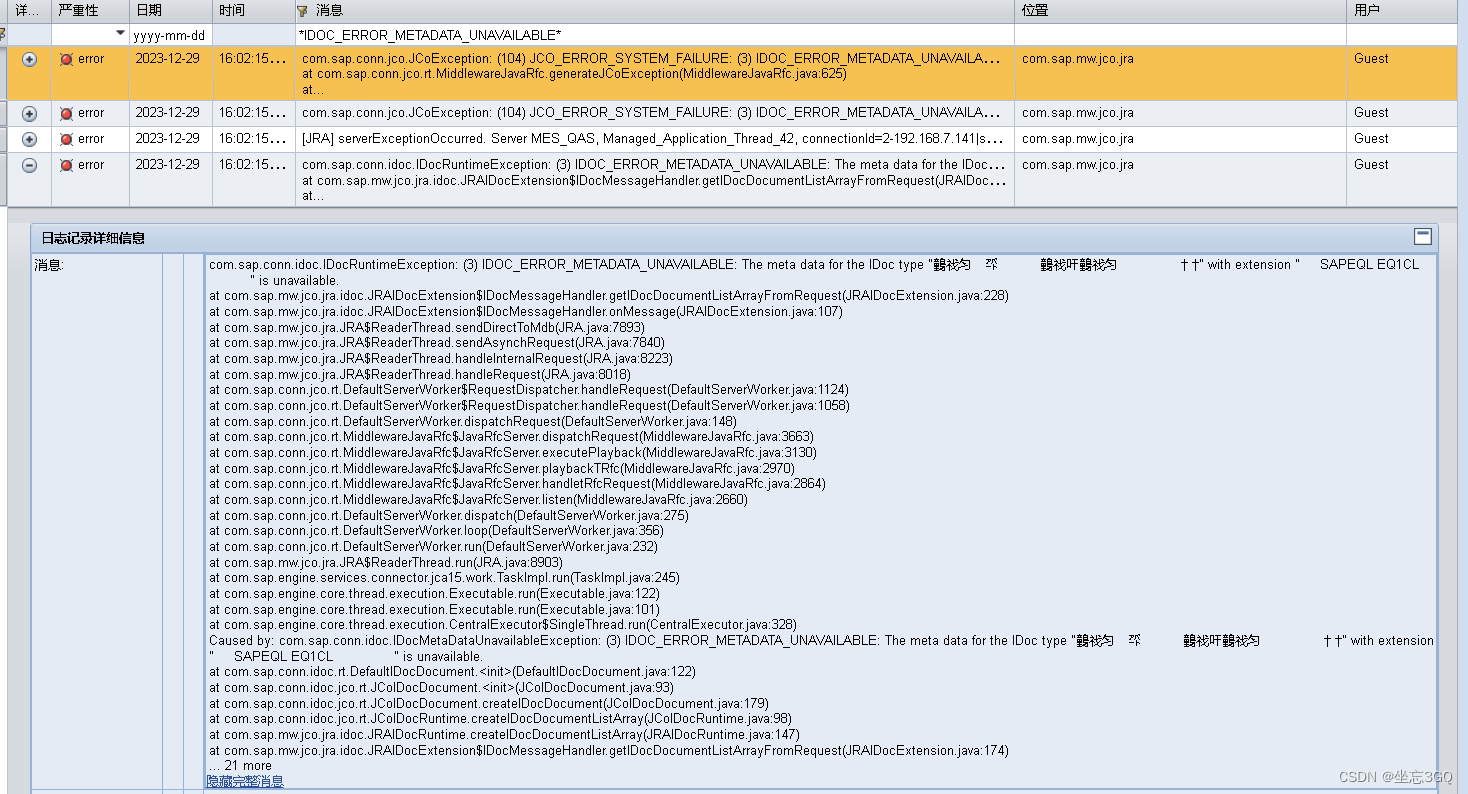Collapse the expanded IDocRuntimeException log row
Screen dimensions: 1468x794
[29, 164]
